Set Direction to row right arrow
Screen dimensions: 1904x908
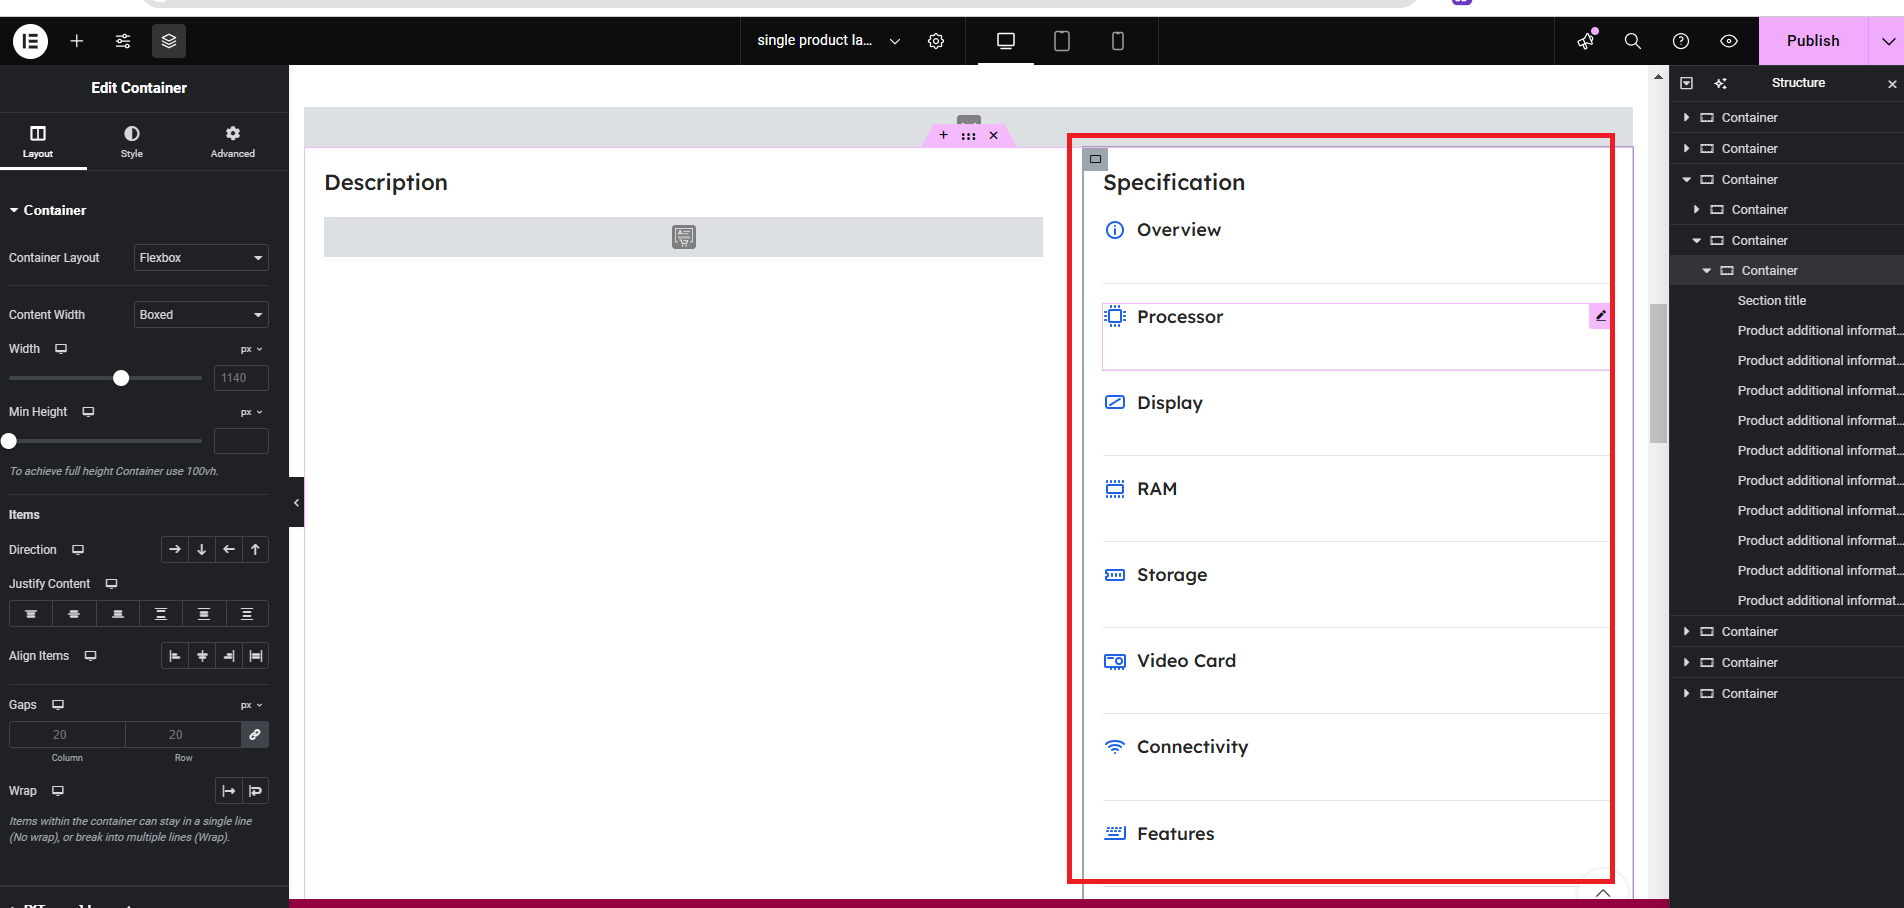pyautogui.click(x=175, y=550)
